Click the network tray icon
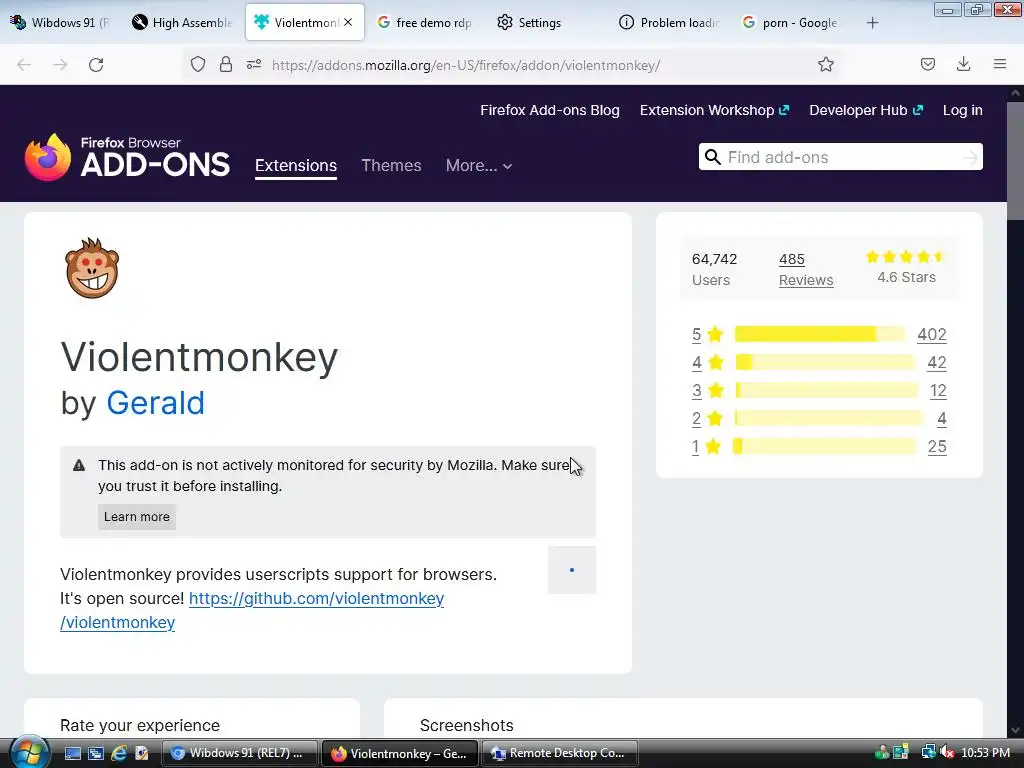Viewport: 1024px width, 768px height. pos(928,753)
